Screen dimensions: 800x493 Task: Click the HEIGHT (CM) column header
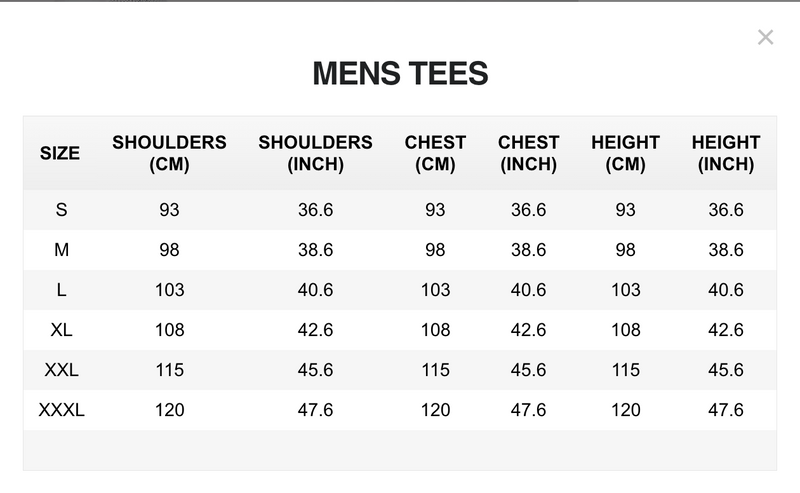point(625,154)
